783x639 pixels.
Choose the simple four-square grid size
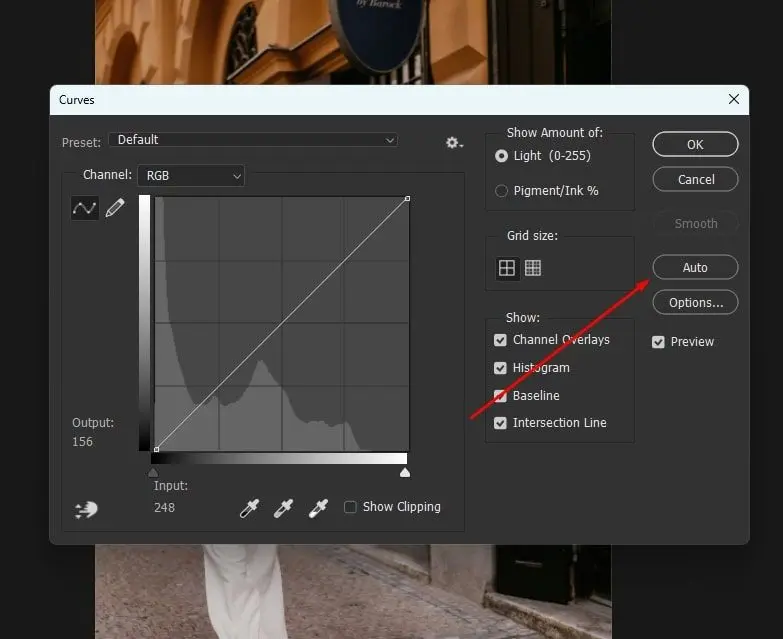506,268
